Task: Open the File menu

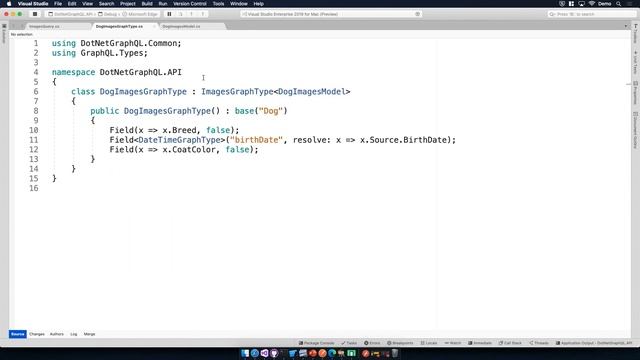Action: (58, 4)
